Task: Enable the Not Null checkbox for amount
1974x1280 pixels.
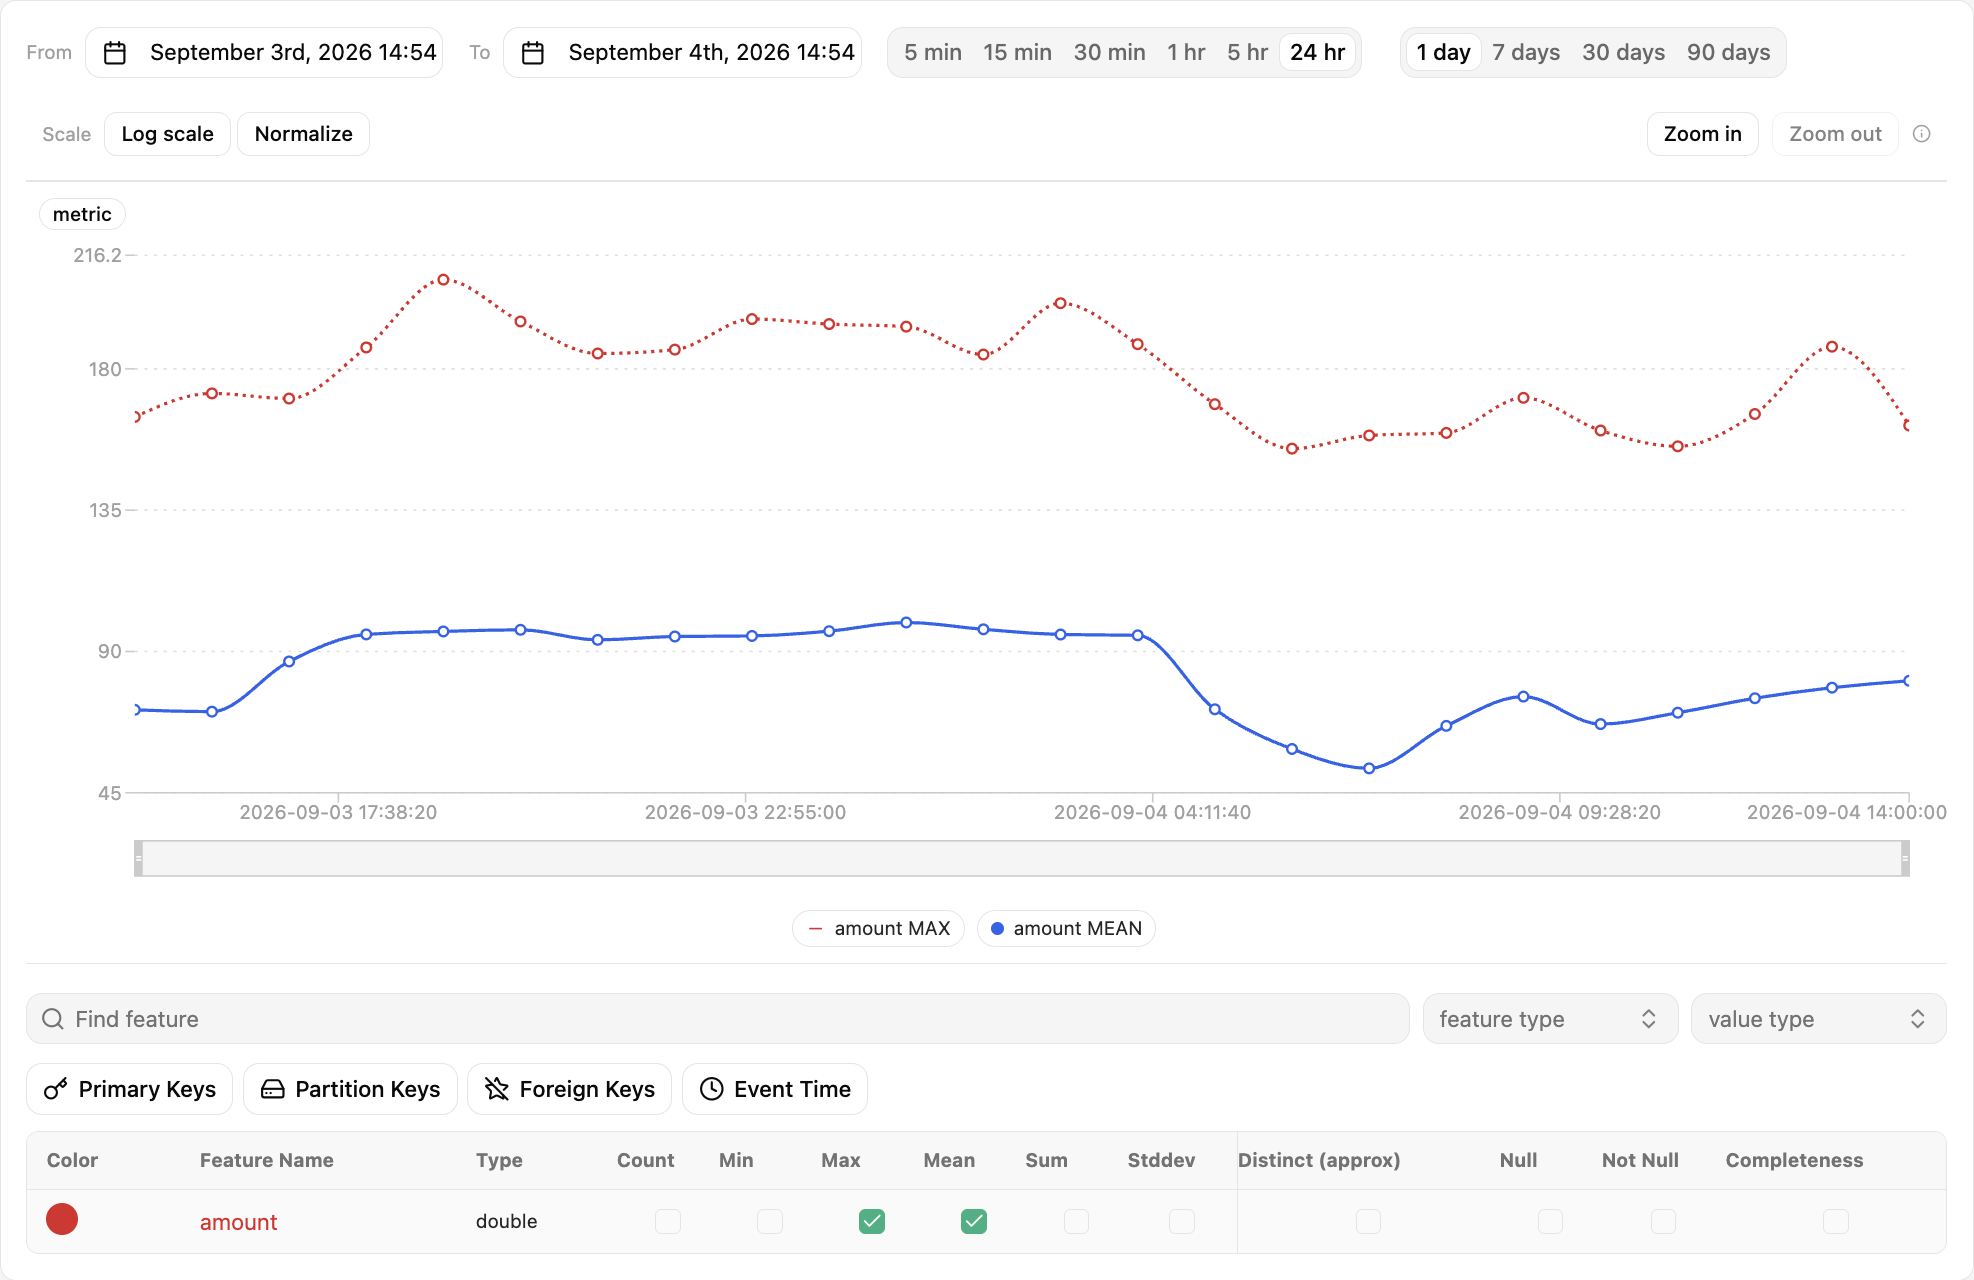Action: pos(1663,1221)
